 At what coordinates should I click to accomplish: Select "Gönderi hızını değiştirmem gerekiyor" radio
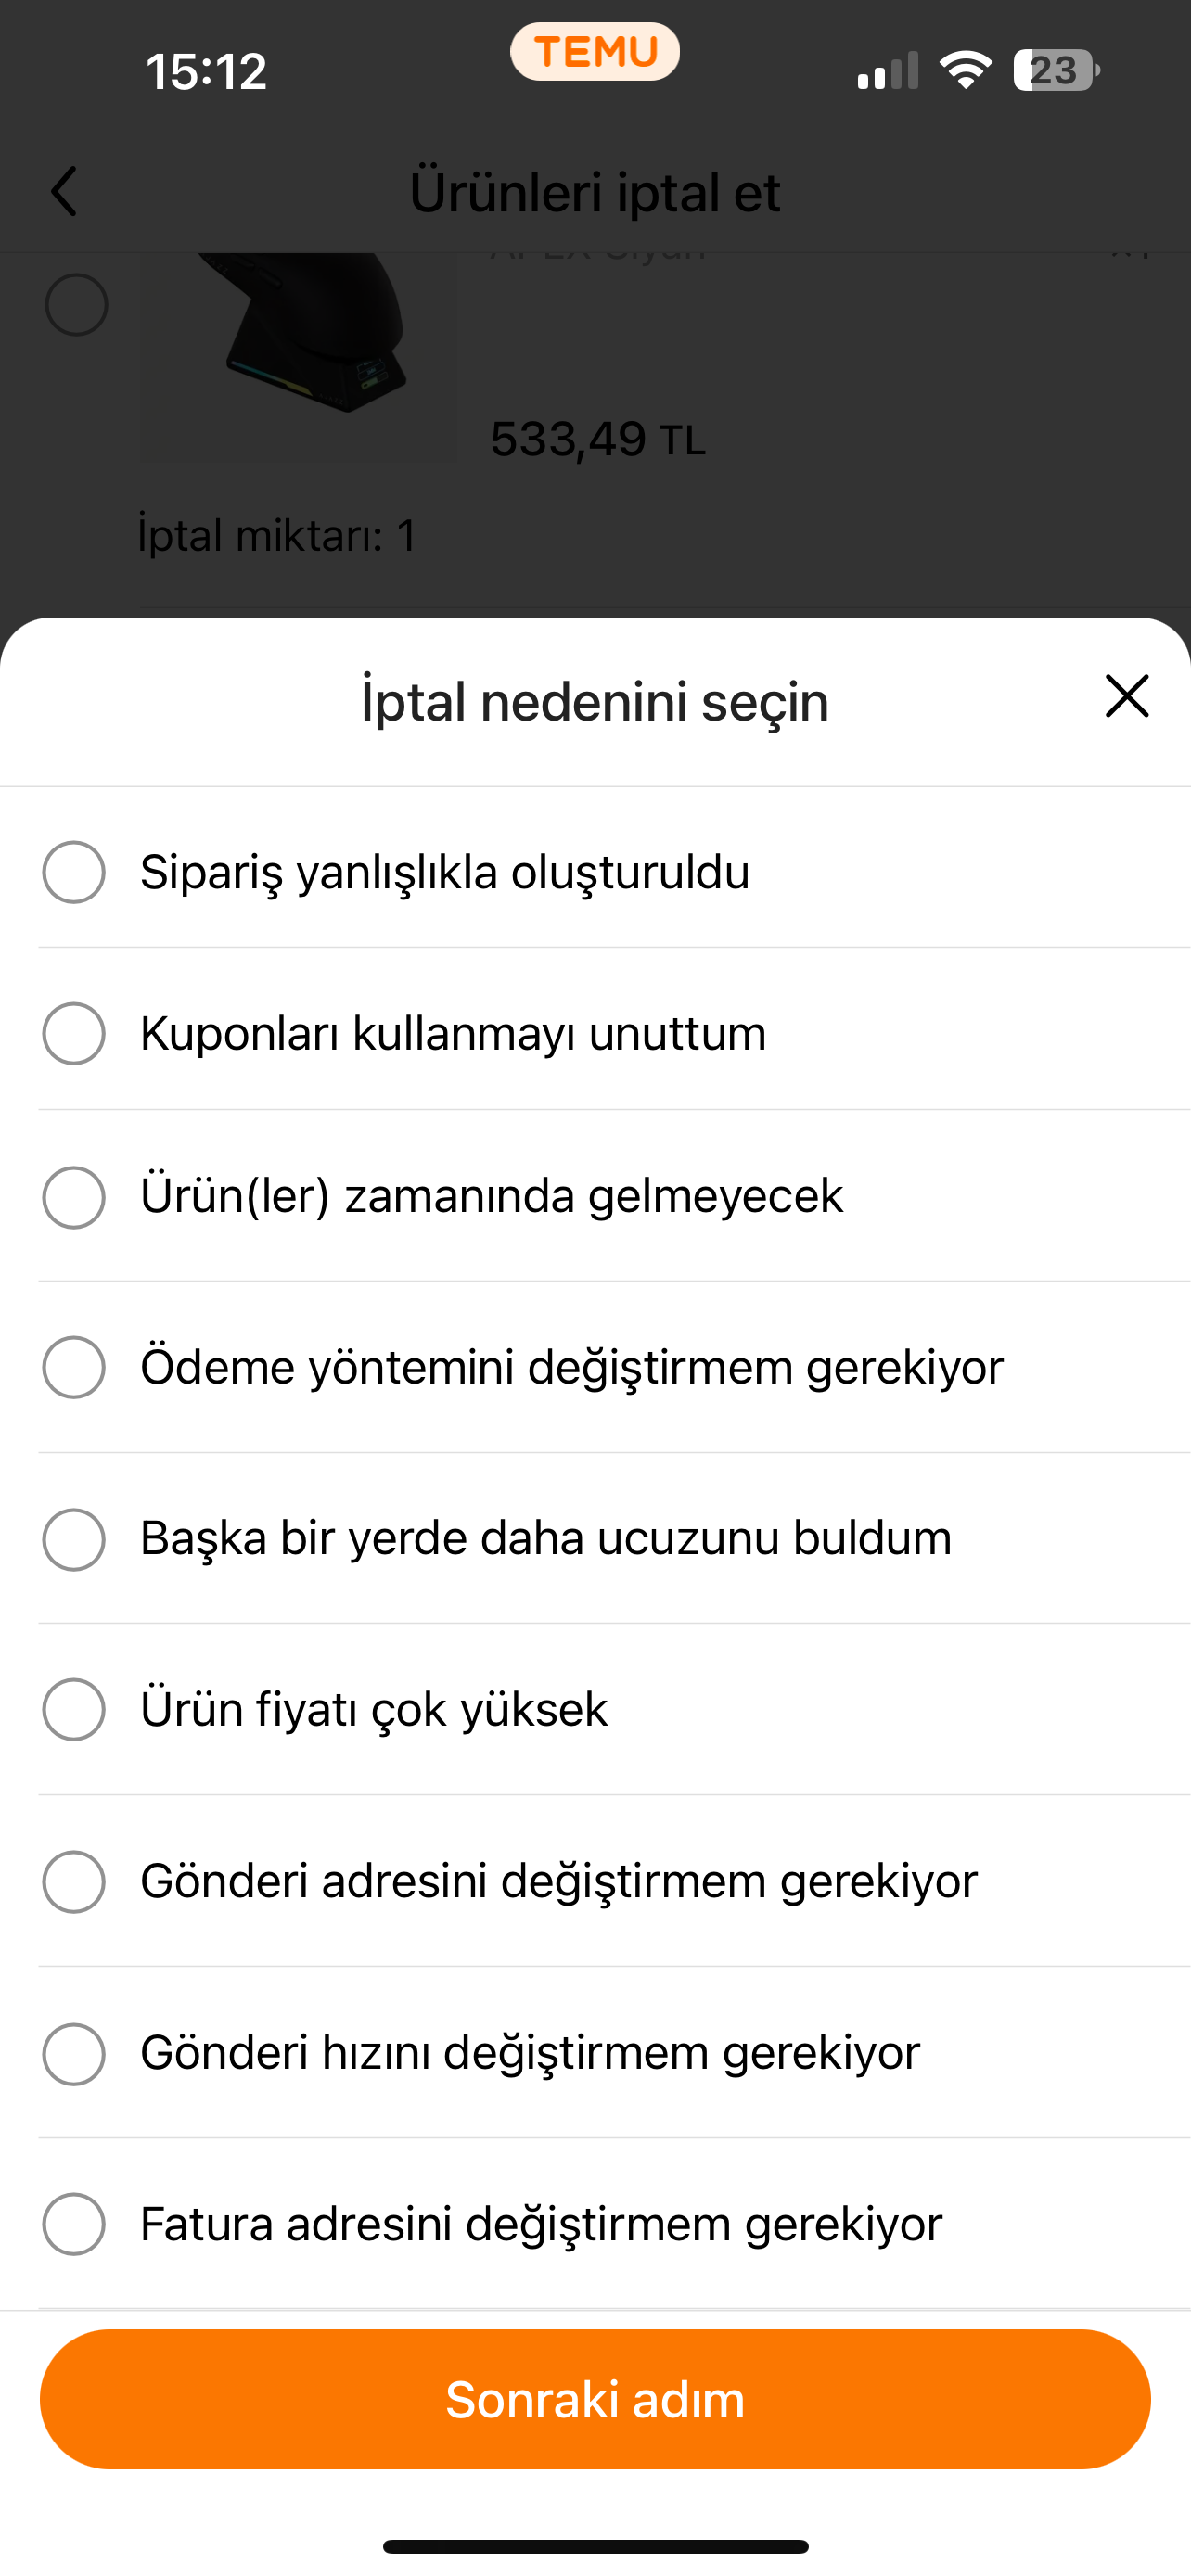click(x=74, y=2053)
